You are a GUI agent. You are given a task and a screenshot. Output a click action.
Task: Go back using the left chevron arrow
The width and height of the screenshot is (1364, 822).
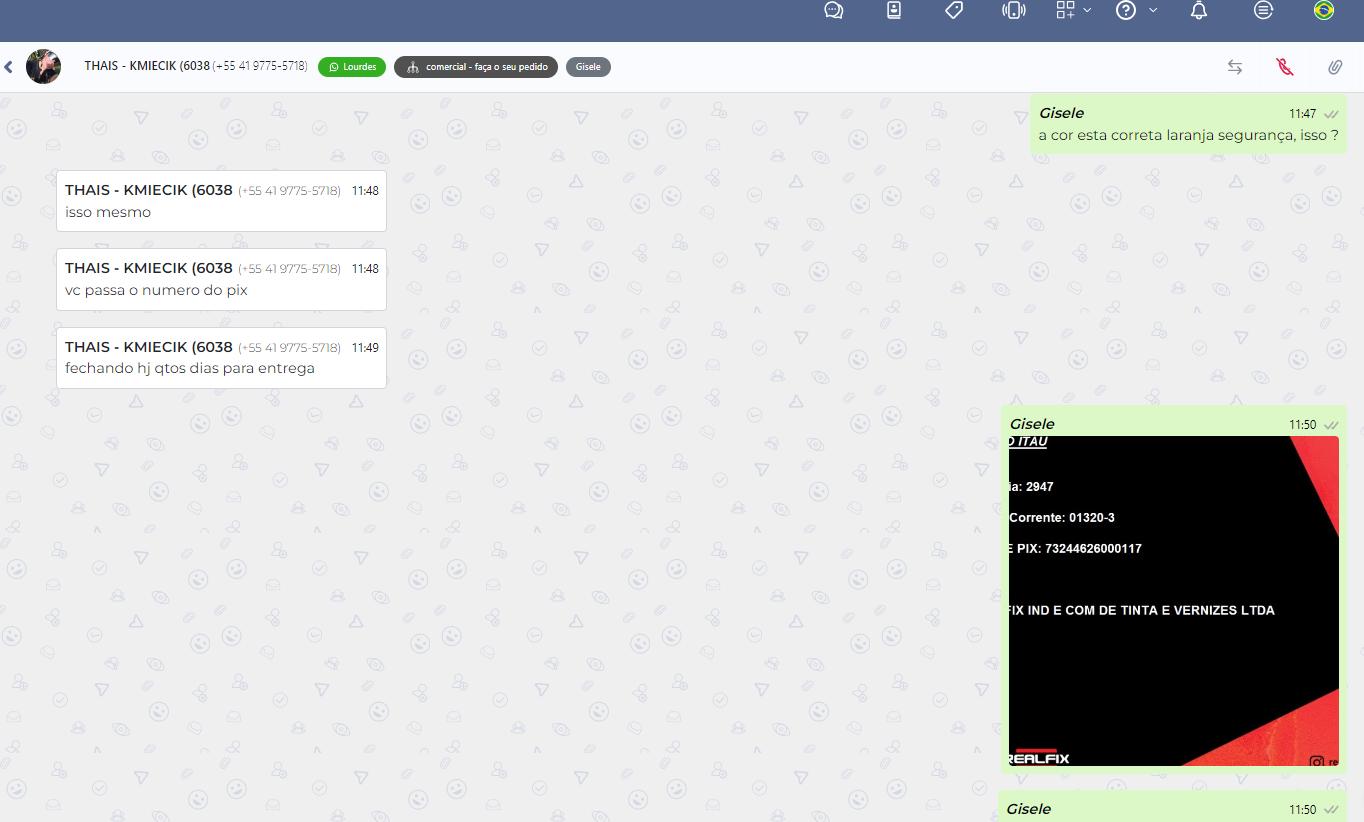click(x=9, y=67)
